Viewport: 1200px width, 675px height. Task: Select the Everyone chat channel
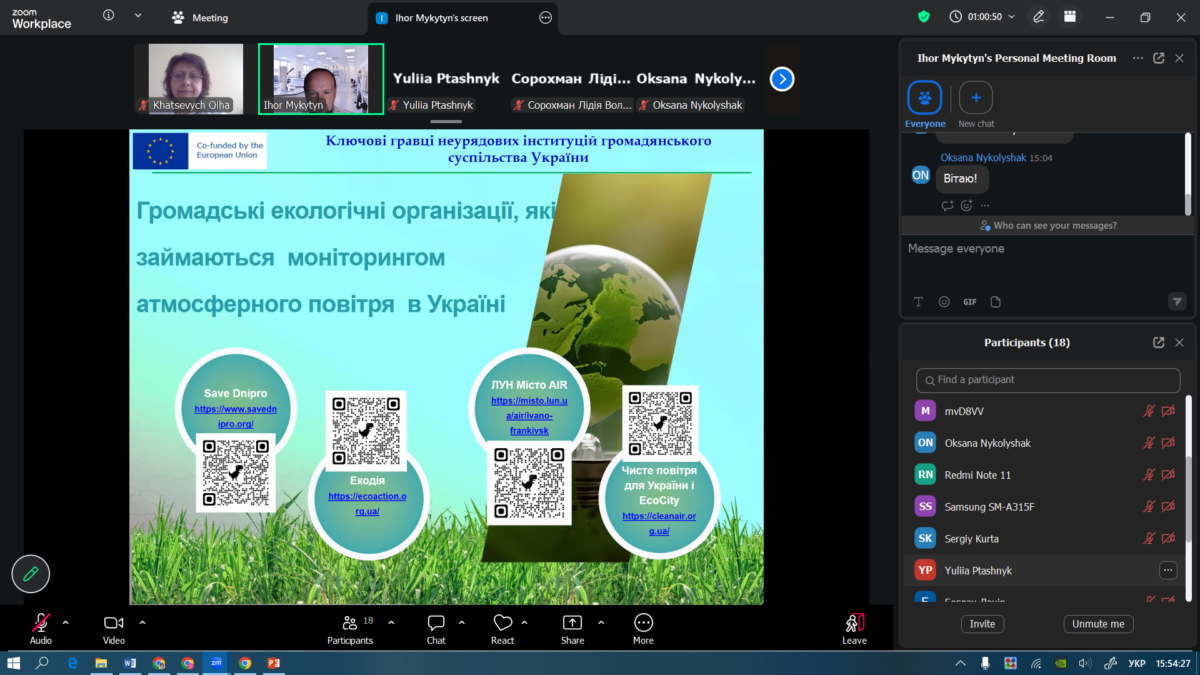[925, 104]
